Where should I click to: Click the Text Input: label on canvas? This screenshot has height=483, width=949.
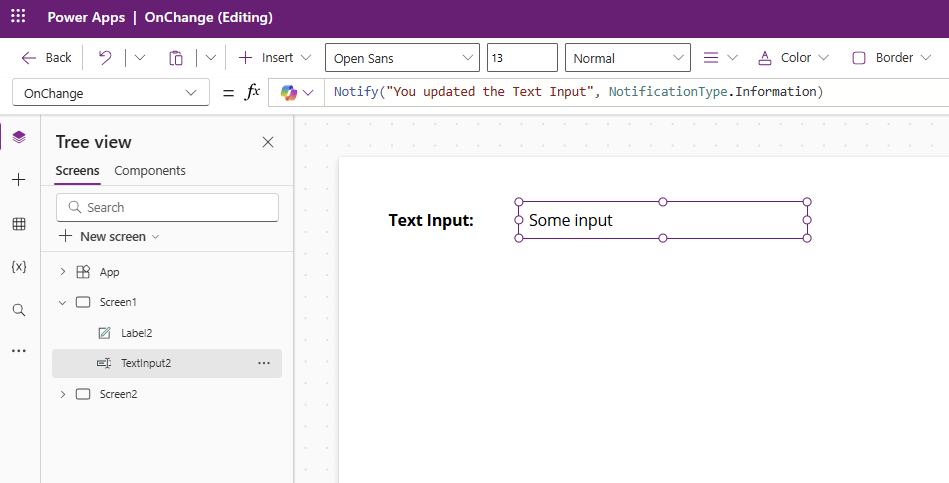tap(431, 220)
